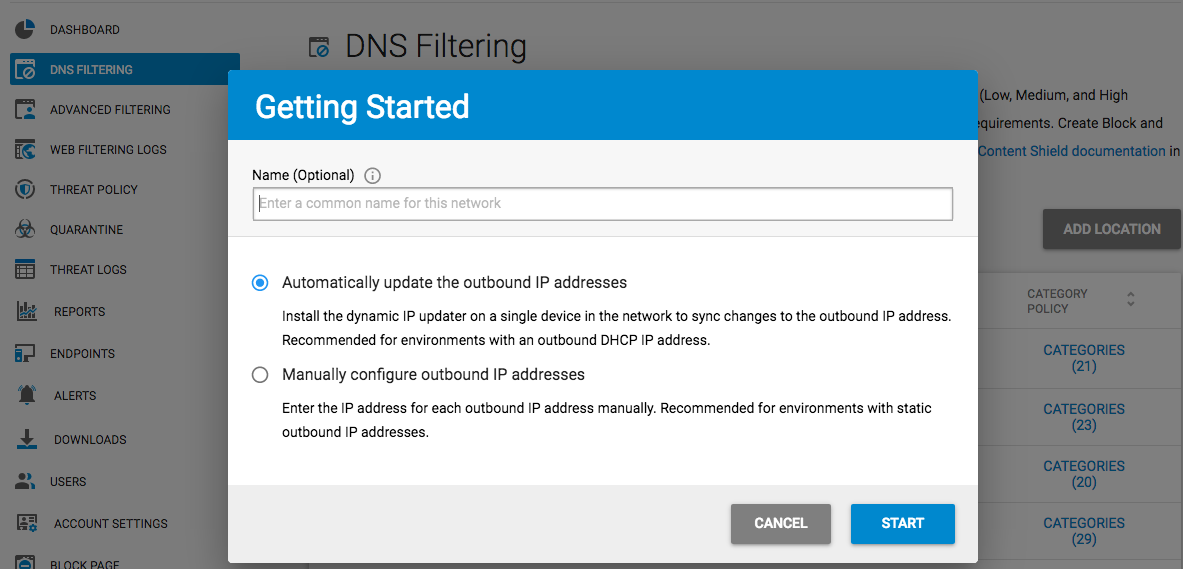Click the Quarantine biohazard icon

tap(26, 229)
